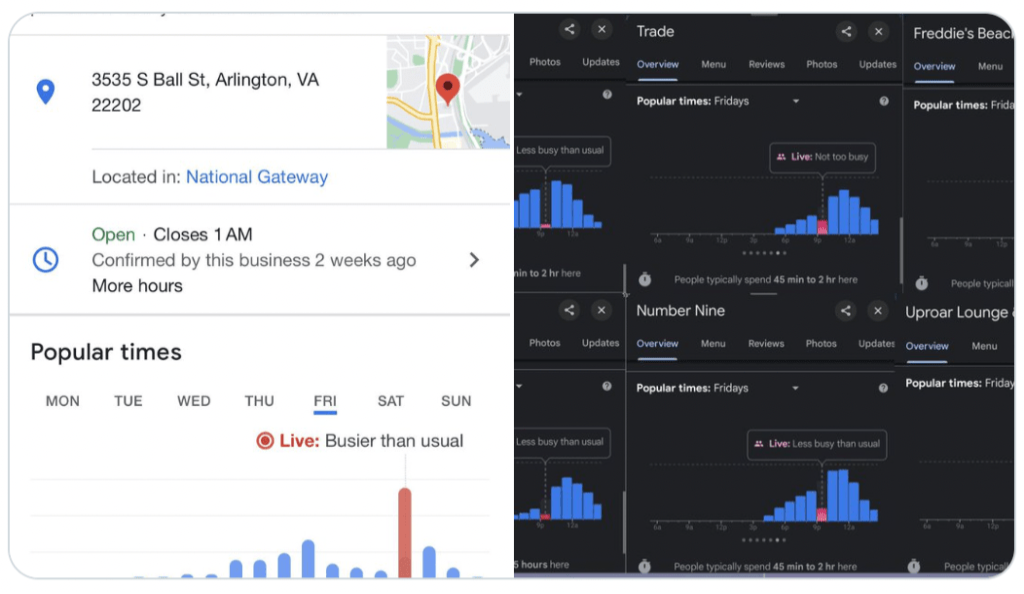Click the help icon in Trade popular times

click(x=884, y=101)
